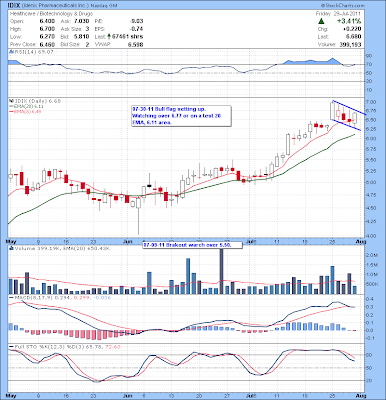
Task: Click the tallest volume bar near June 27
Action: click(x=221, y=271)
